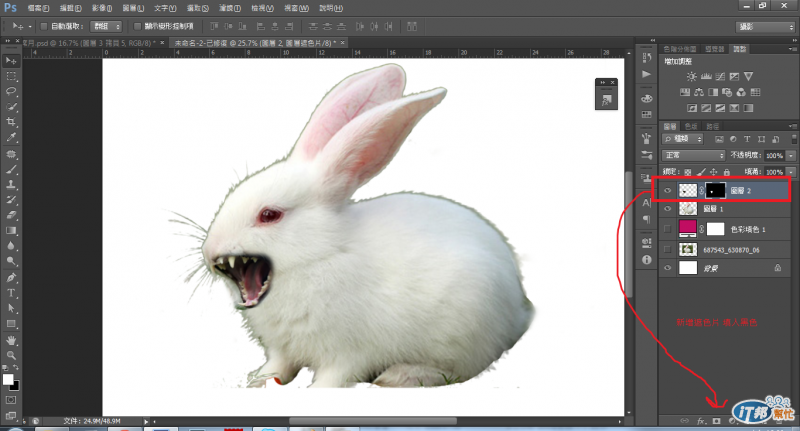Select the Hand tool
This screenshot has height=431, width=800.
(12, 339)
